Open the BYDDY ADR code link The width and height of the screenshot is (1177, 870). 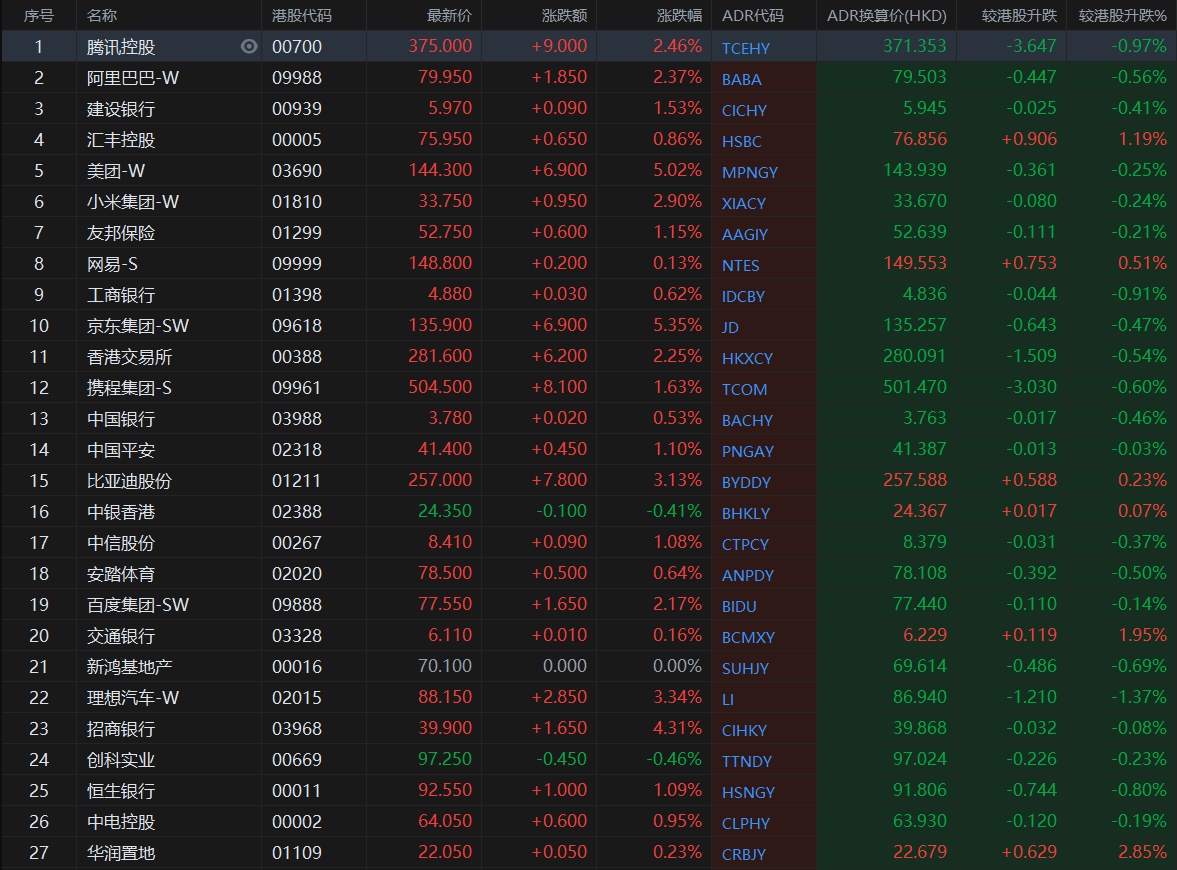pos(746,482)
